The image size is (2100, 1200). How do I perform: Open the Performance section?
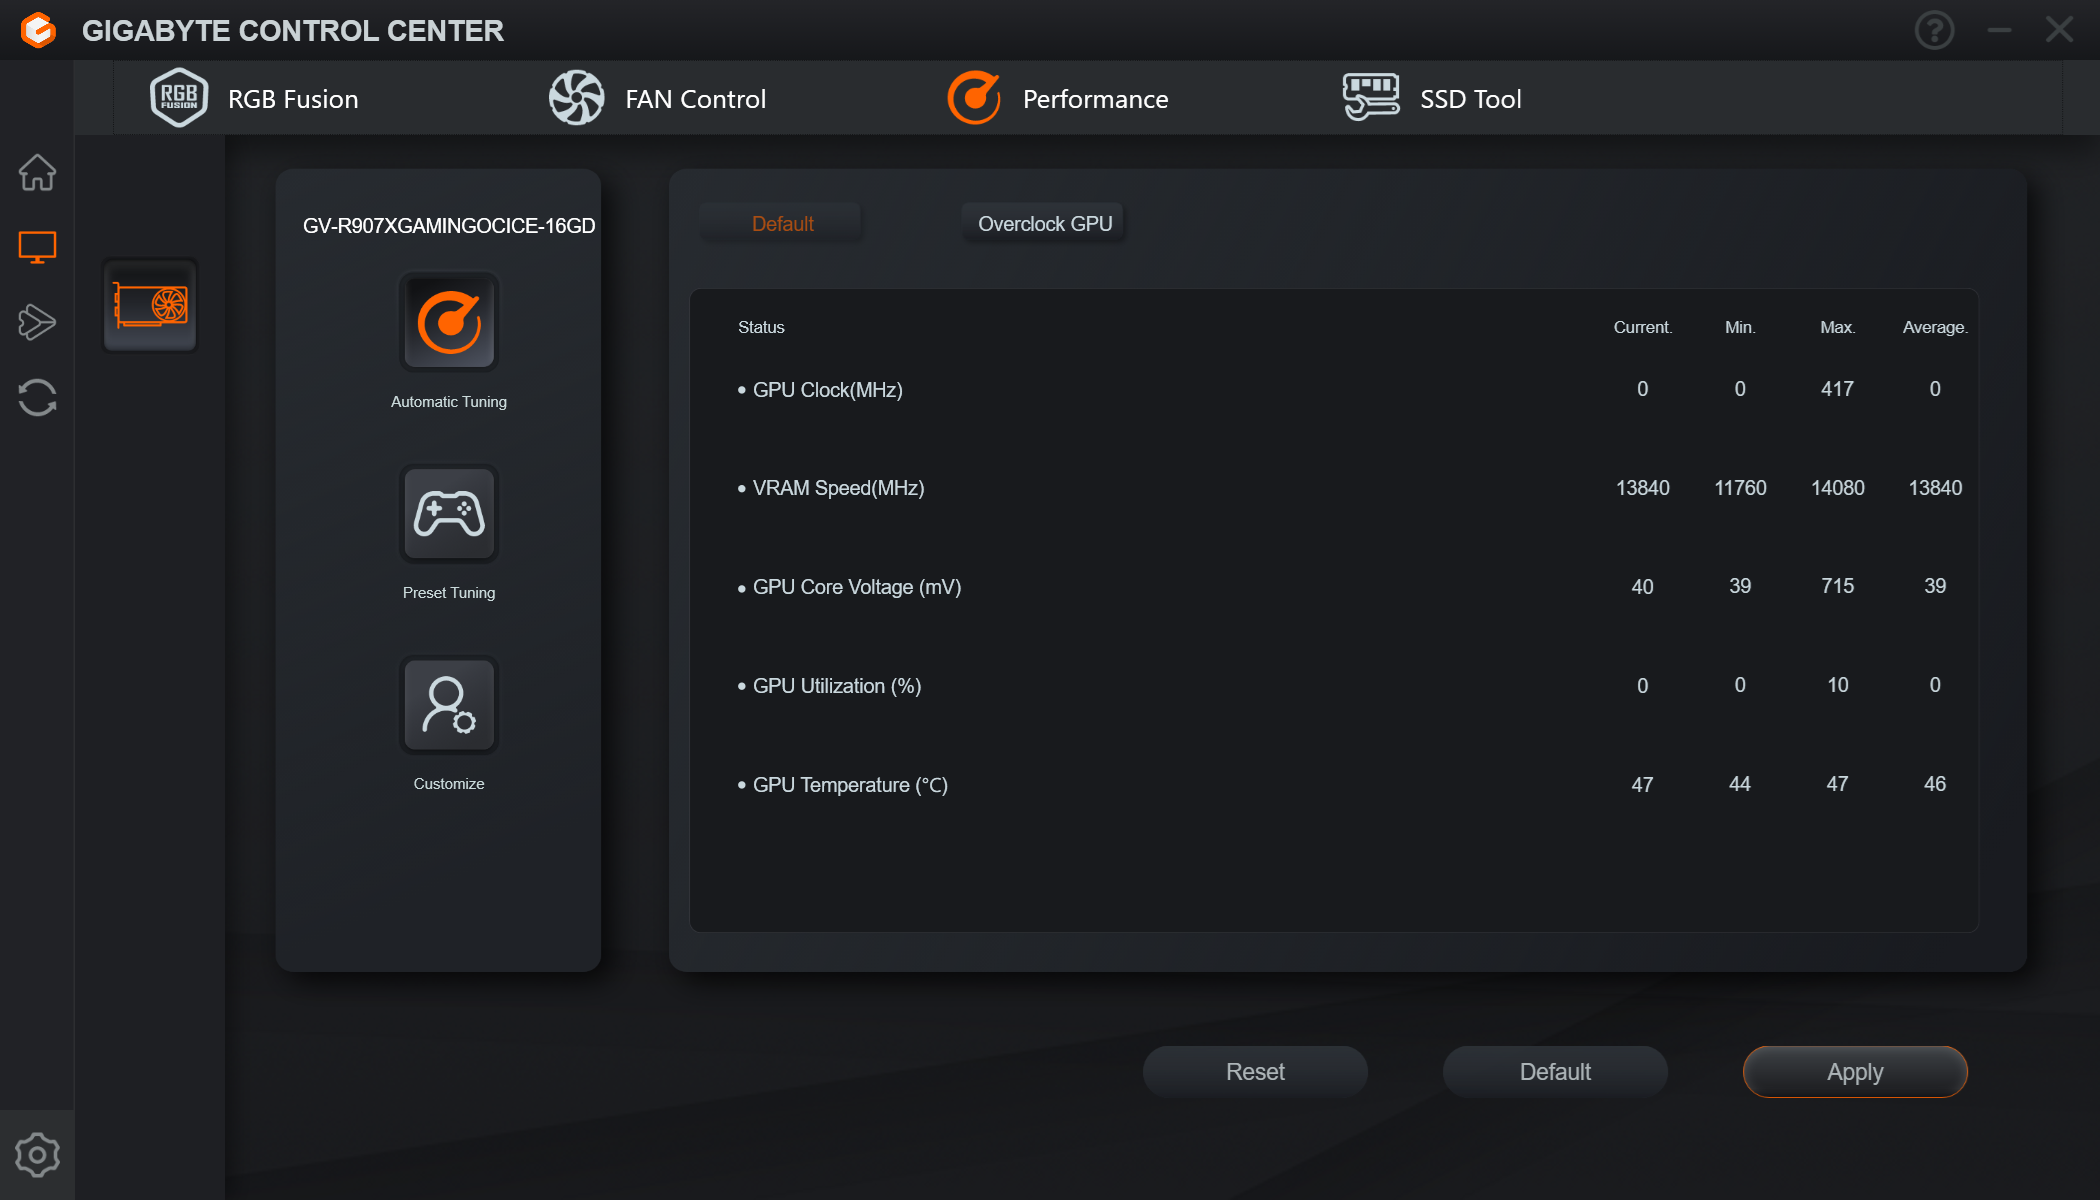coord(1058,98)
